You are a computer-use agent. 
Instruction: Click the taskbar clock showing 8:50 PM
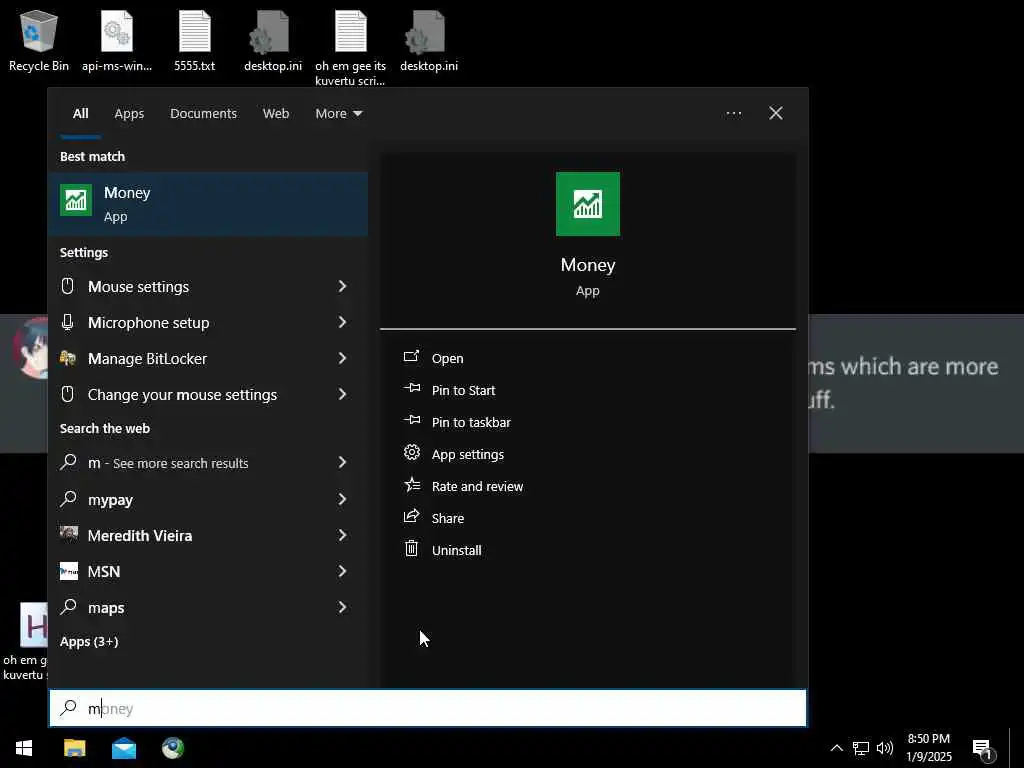[x=929, y=748]
